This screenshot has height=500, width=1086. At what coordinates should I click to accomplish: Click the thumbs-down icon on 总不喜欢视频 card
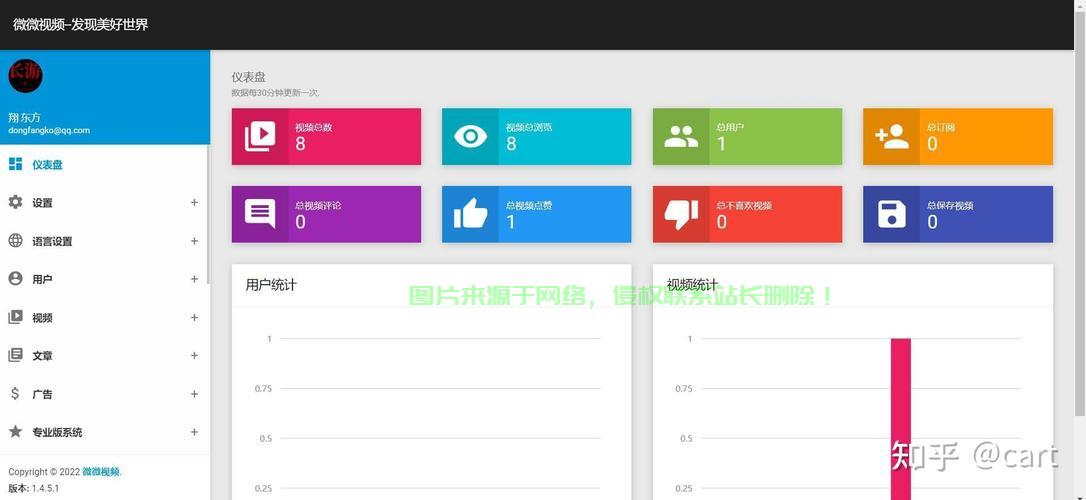(x=681, y=215)
